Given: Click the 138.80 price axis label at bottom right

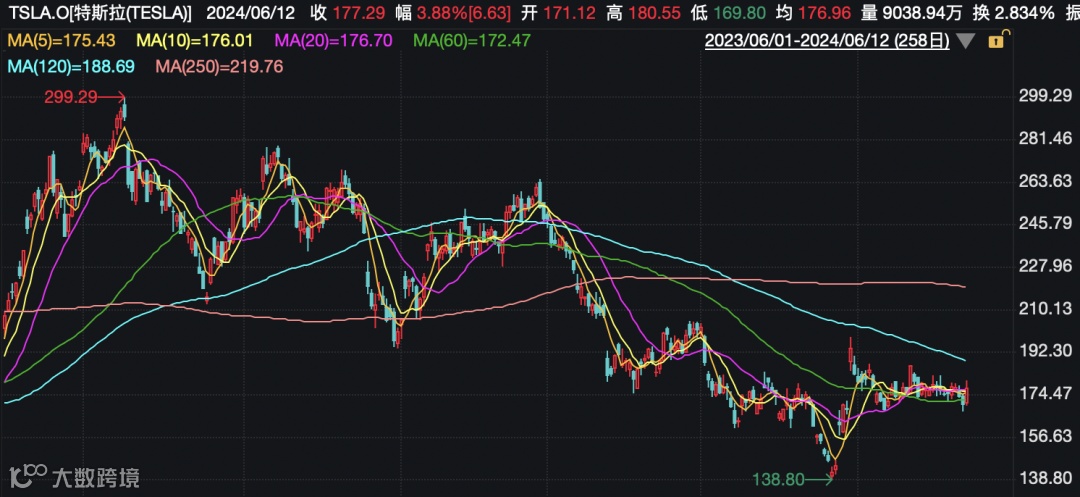Looking at the screenshot, I should point(1045,479).
